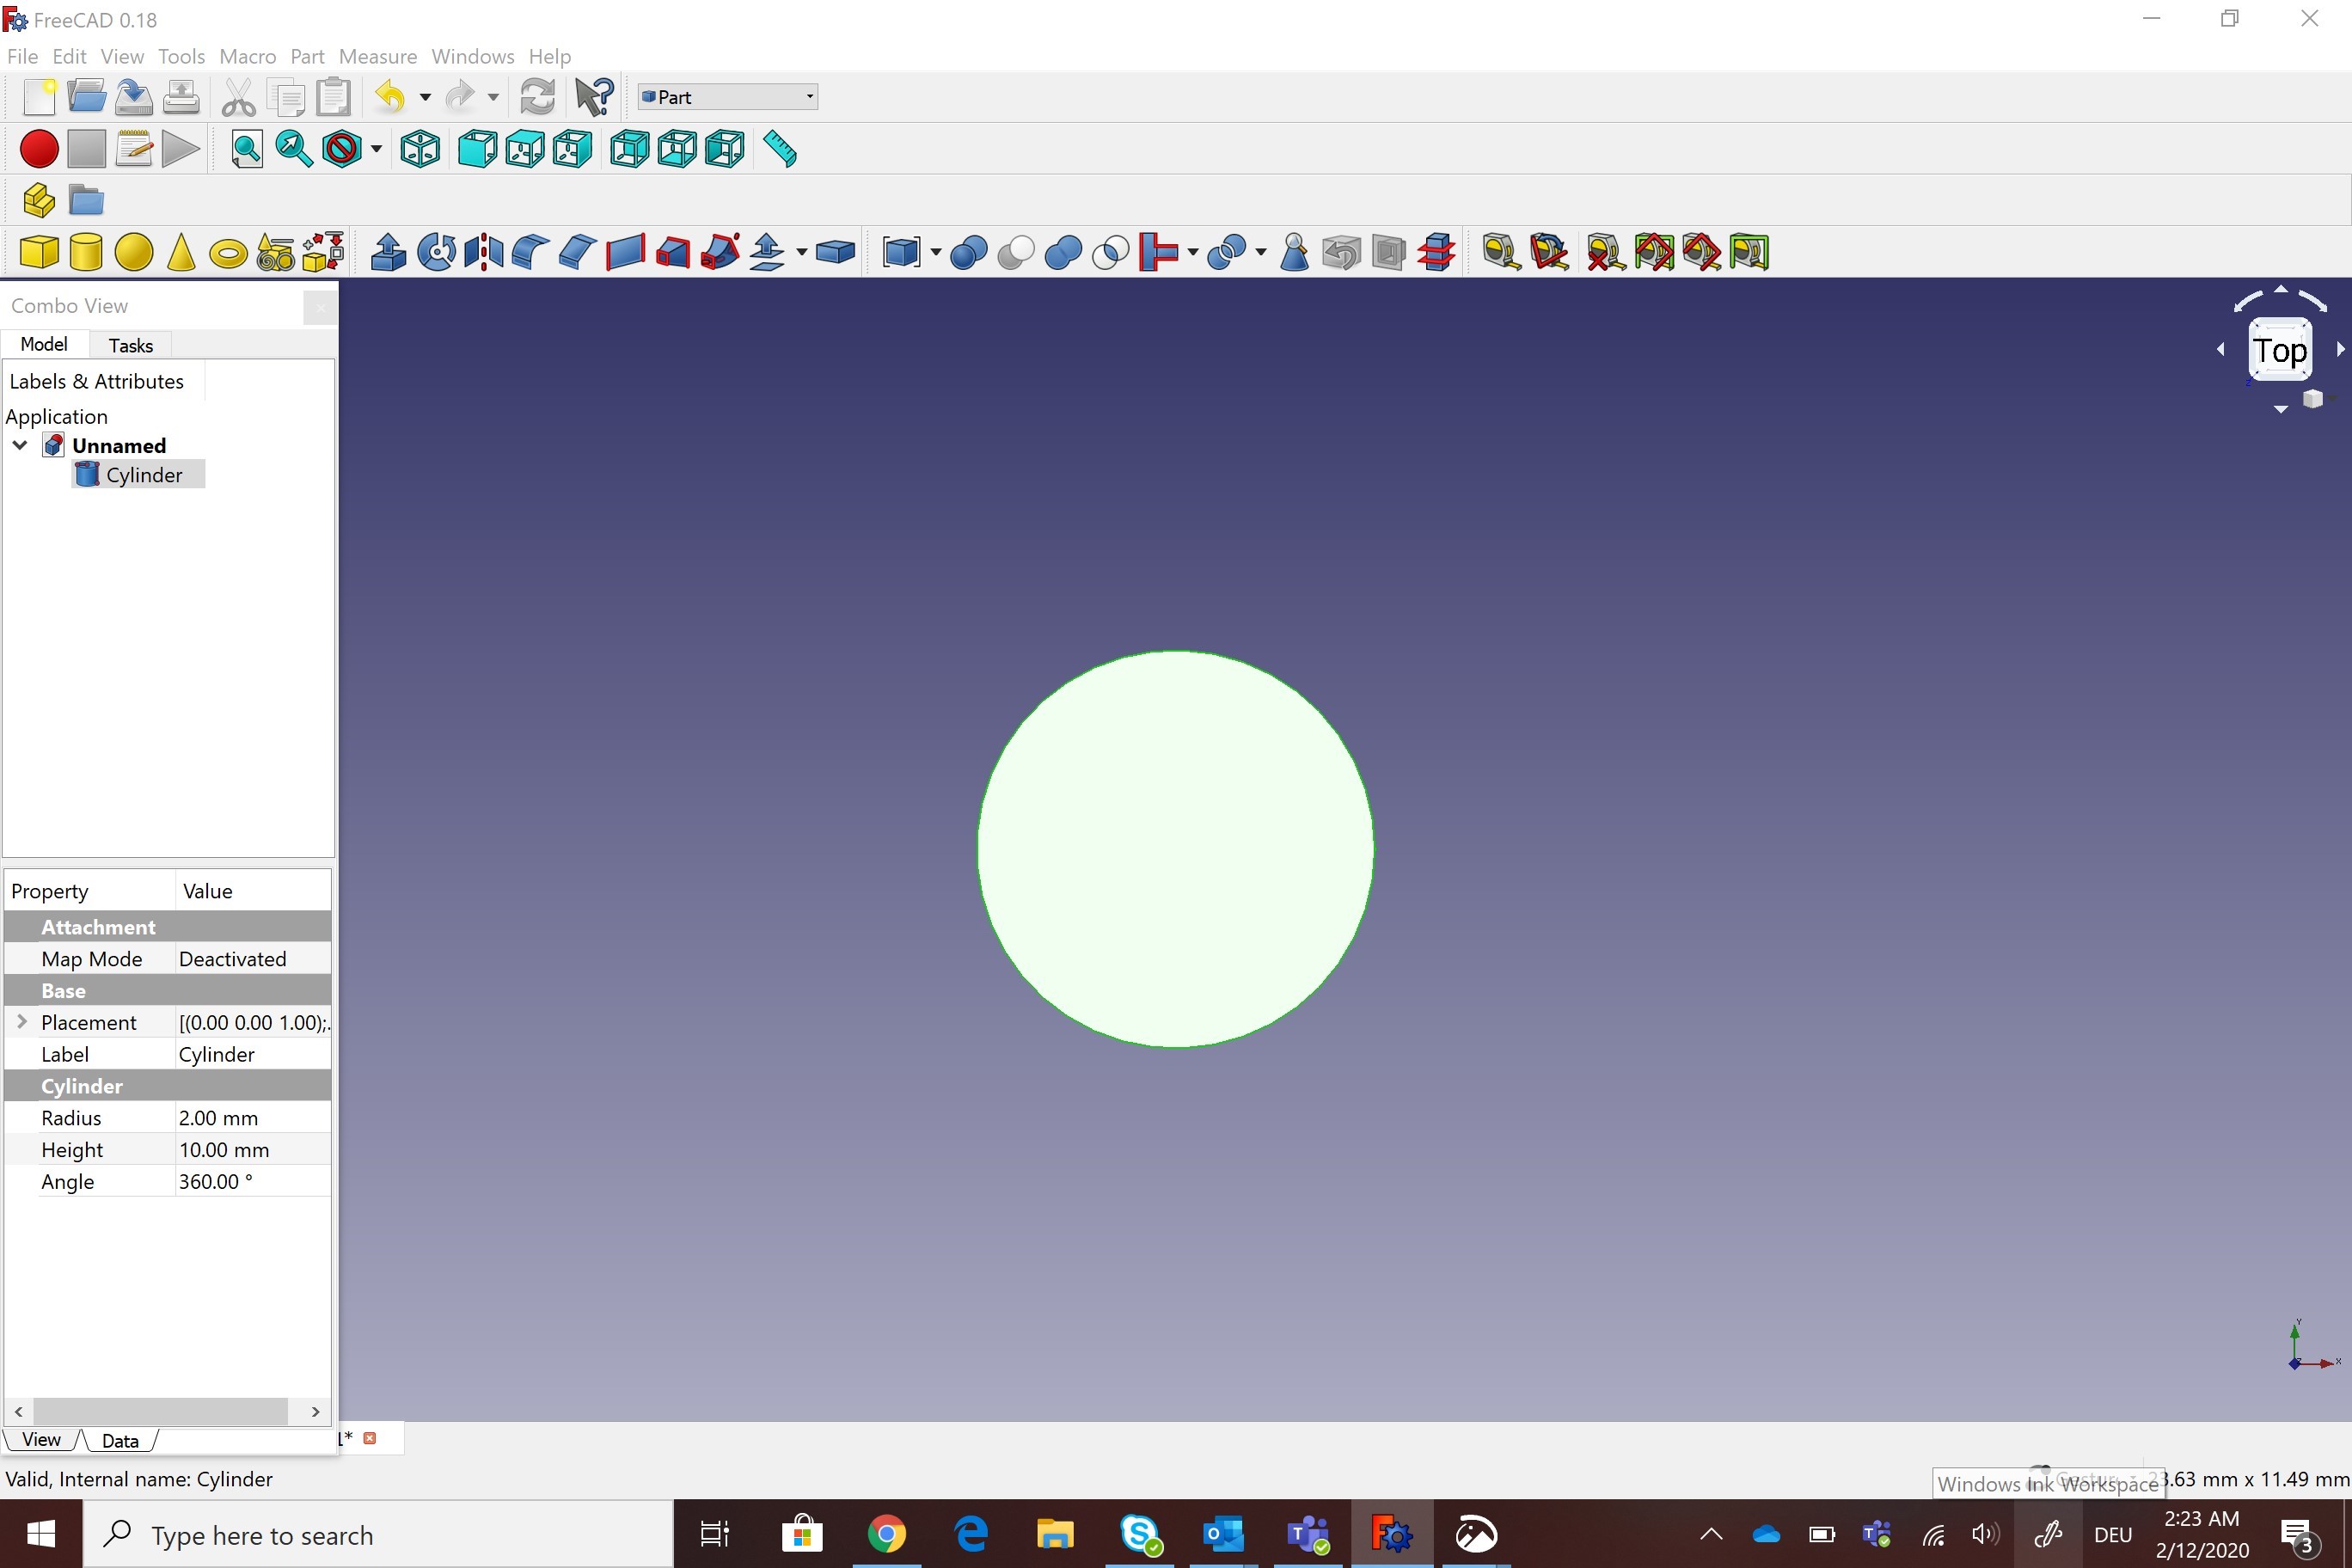Switch to the Tasks tab
This screenshot has width=2352, height=1568.
pyautogui.click(x=130, y=345)
